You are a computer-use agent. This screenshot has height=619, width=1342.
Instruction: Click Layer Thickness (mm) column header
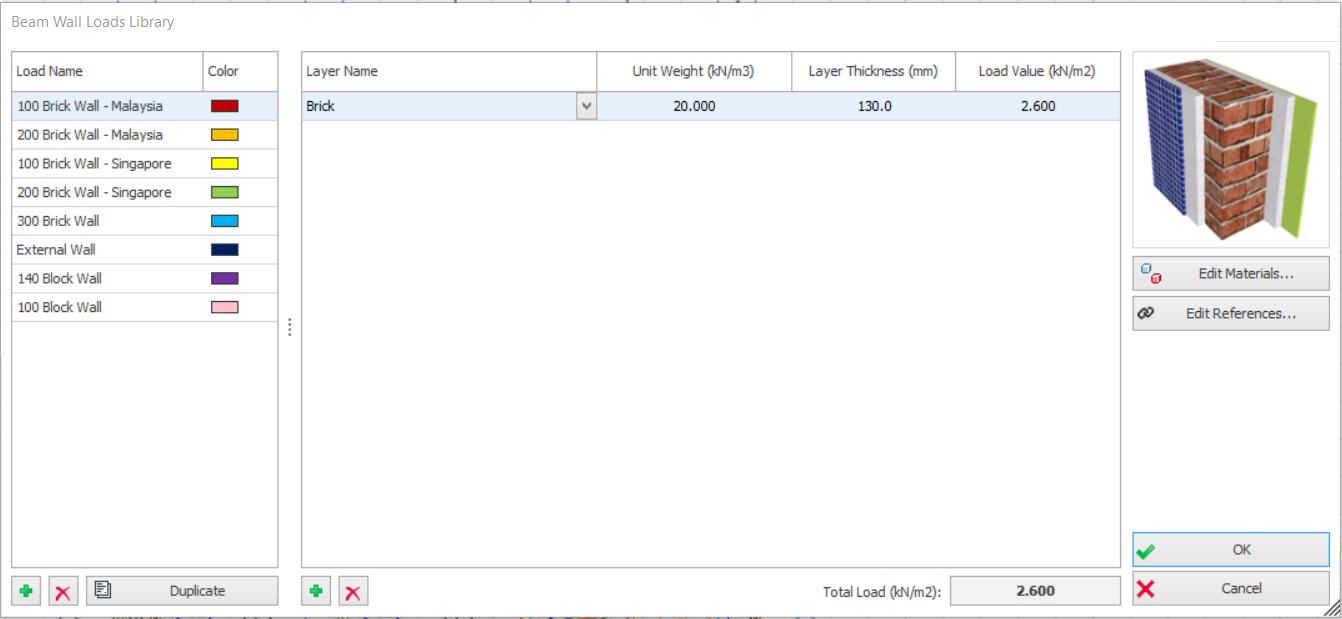pyautogui.click(x=873, y=72)
